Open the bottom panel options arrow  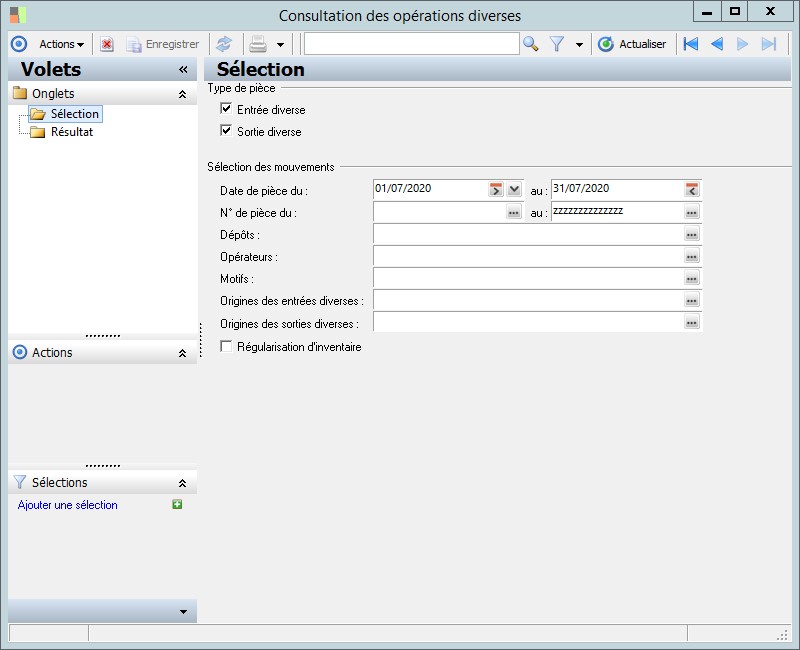pos(183,612)
